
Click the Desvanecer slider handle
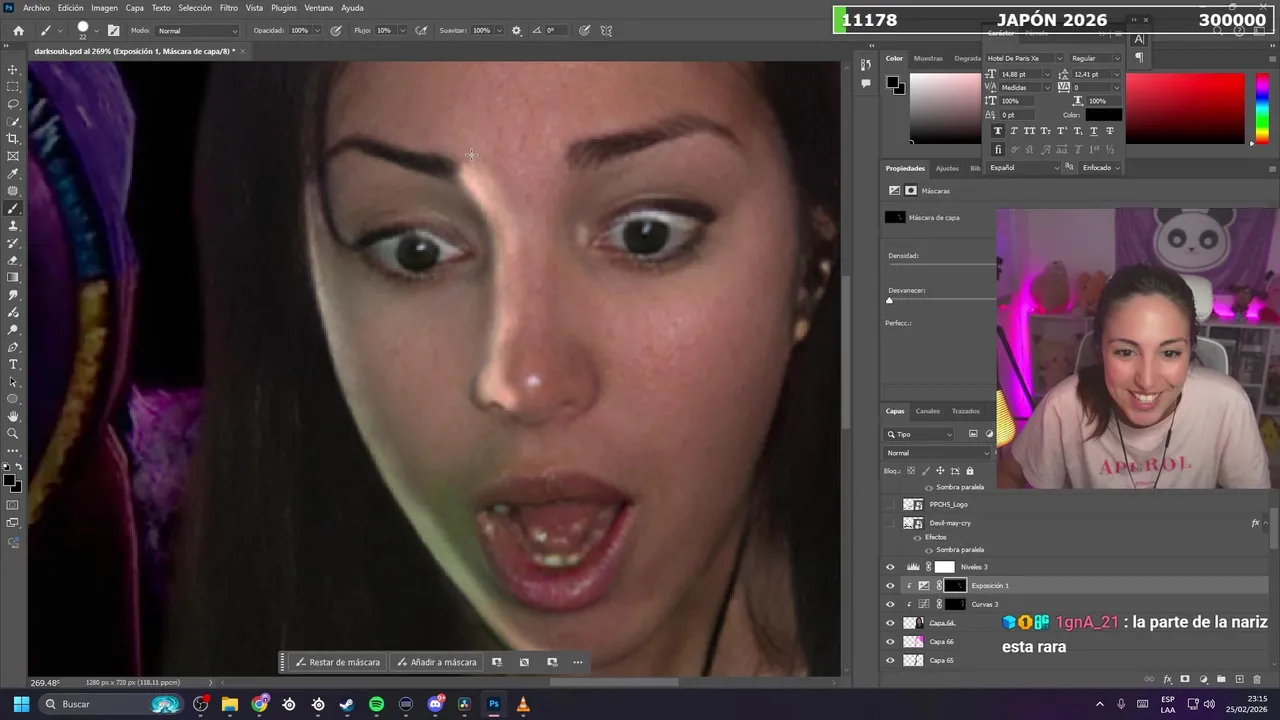click(x=889, y=300)
